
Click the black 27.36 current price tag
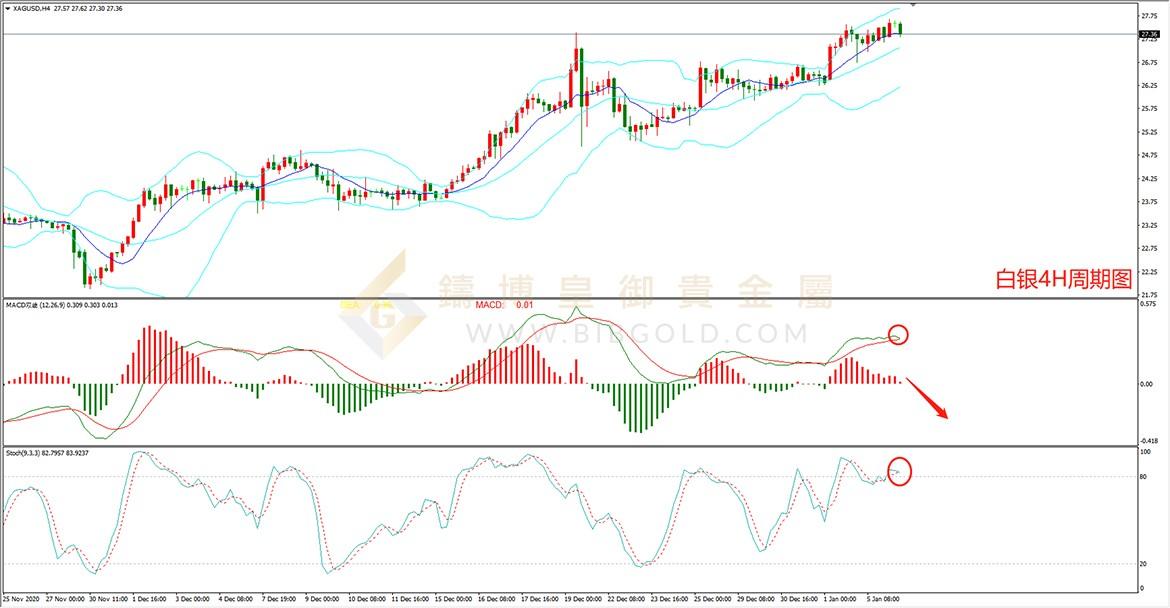[x=1149, y=34]
